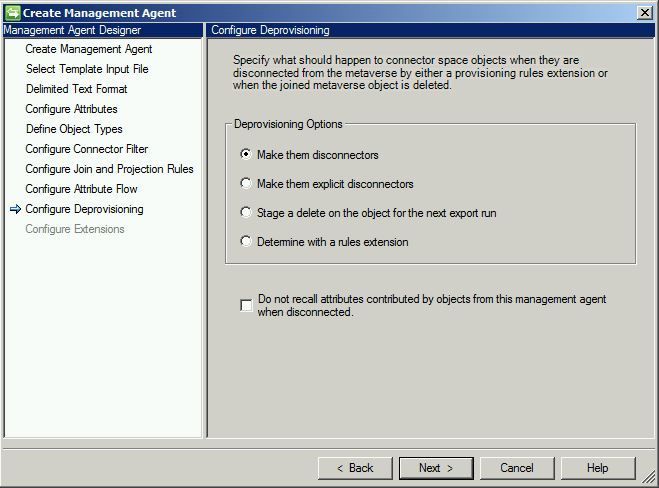The width and height of the screenshot is (659, 488).
Task: Go to Configure Attributes step
Action: pyautogui.click(x=71, y=109)
